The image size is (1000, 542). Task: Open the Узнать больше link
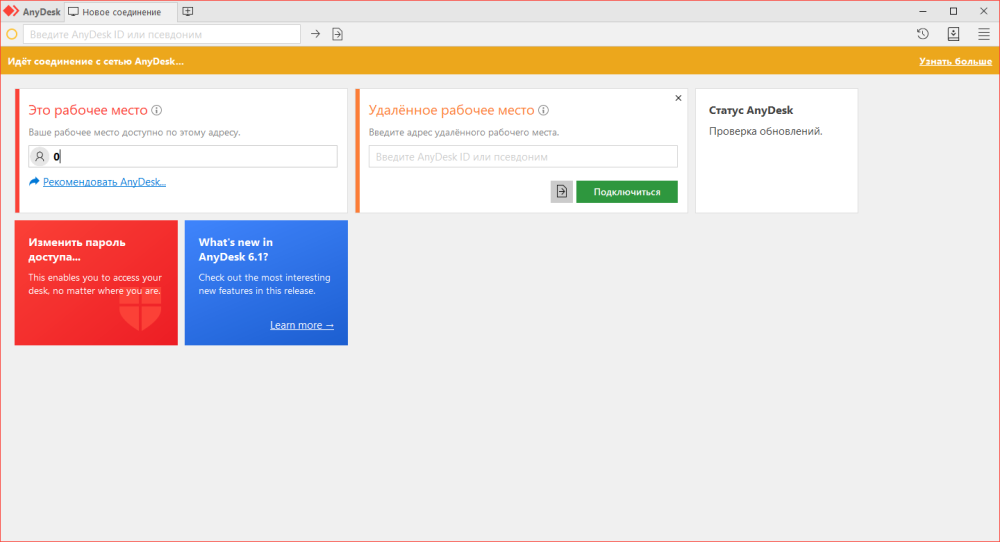(x=955, y=61)
